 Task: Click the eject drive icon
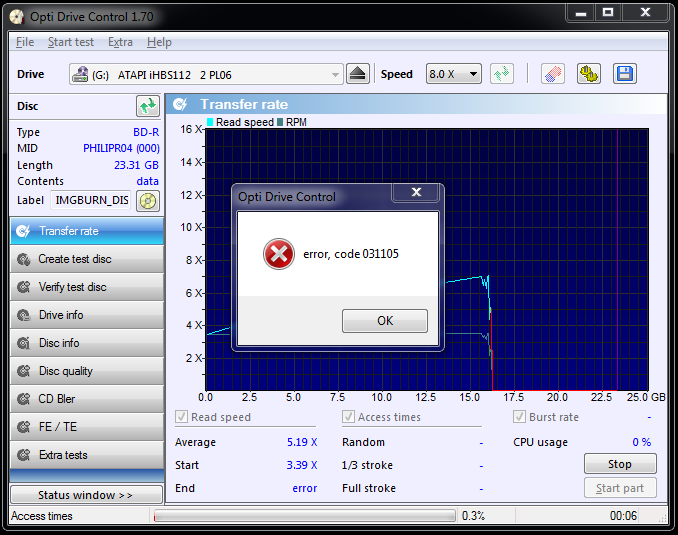coord(358,74)
